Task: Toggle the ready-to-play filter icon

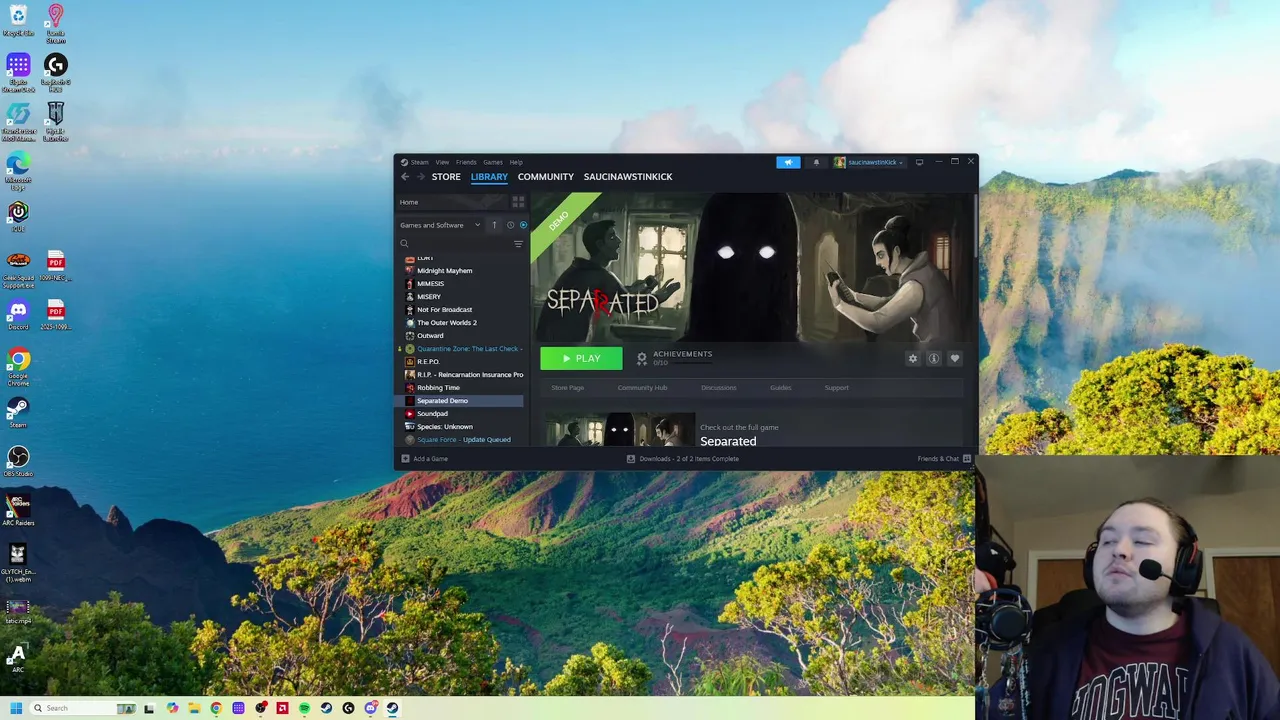Action: (x=523, y=225)
